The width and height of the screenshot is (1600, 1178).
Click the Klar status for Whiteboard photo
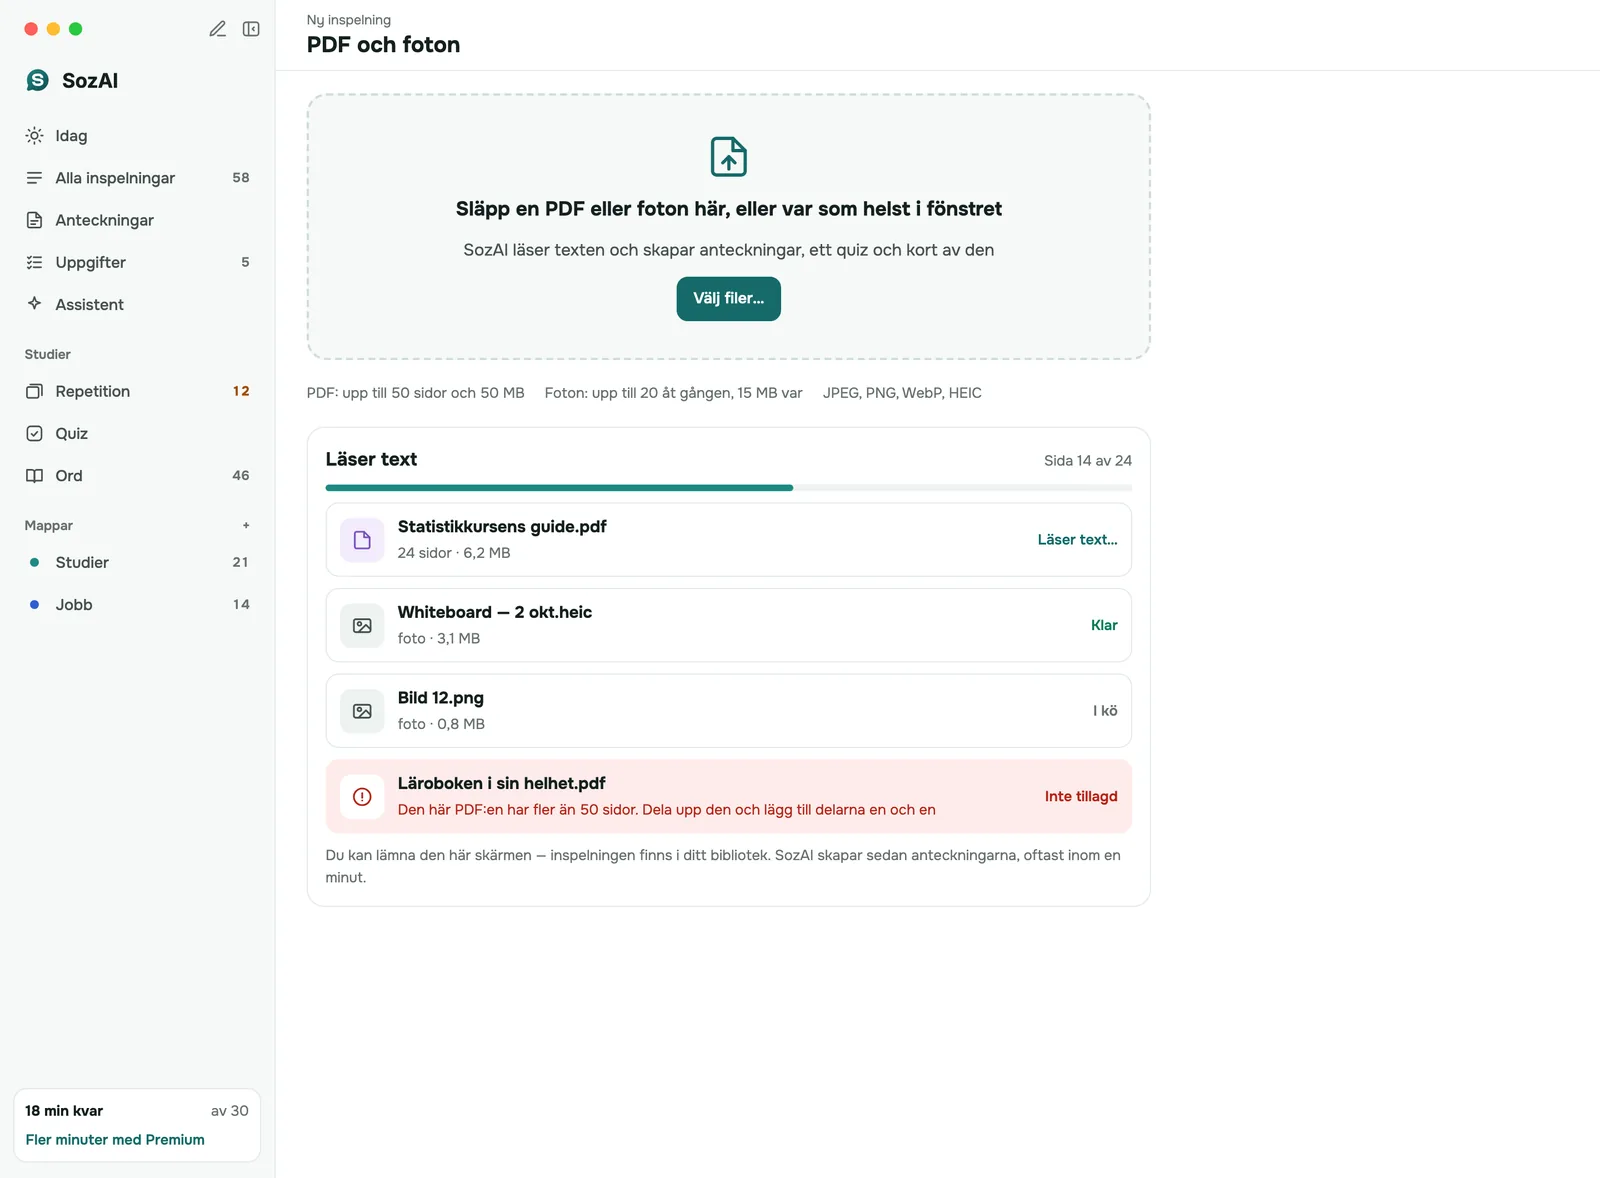point(1104,625)
